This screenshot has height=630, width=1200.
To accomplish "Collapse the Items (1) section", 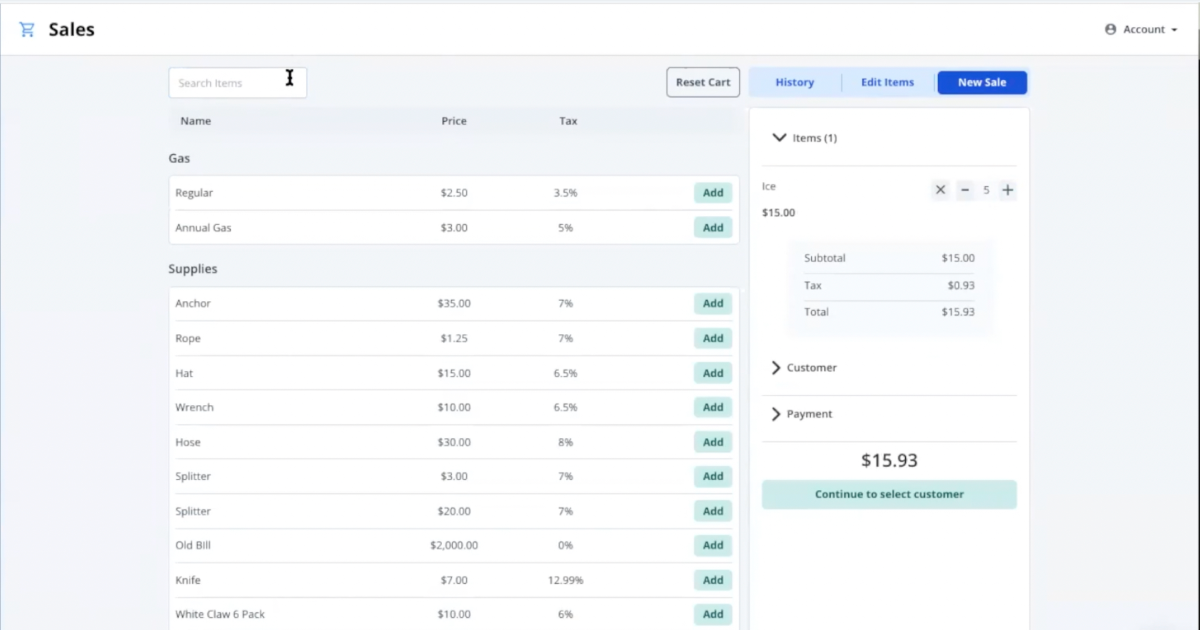I will point(779,138).
